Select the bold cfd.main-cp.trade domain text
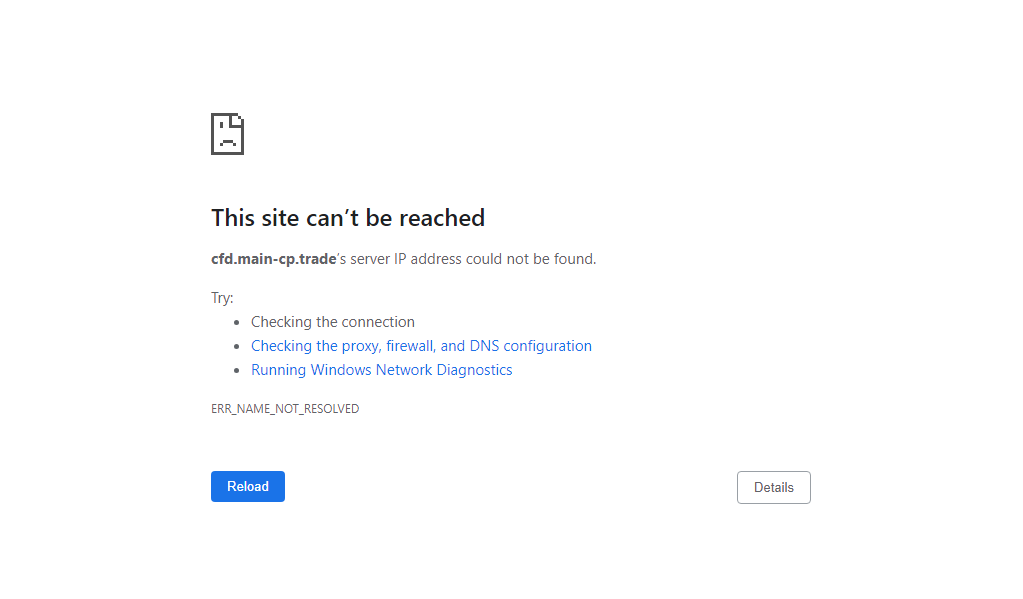 [x=273, y=259]
